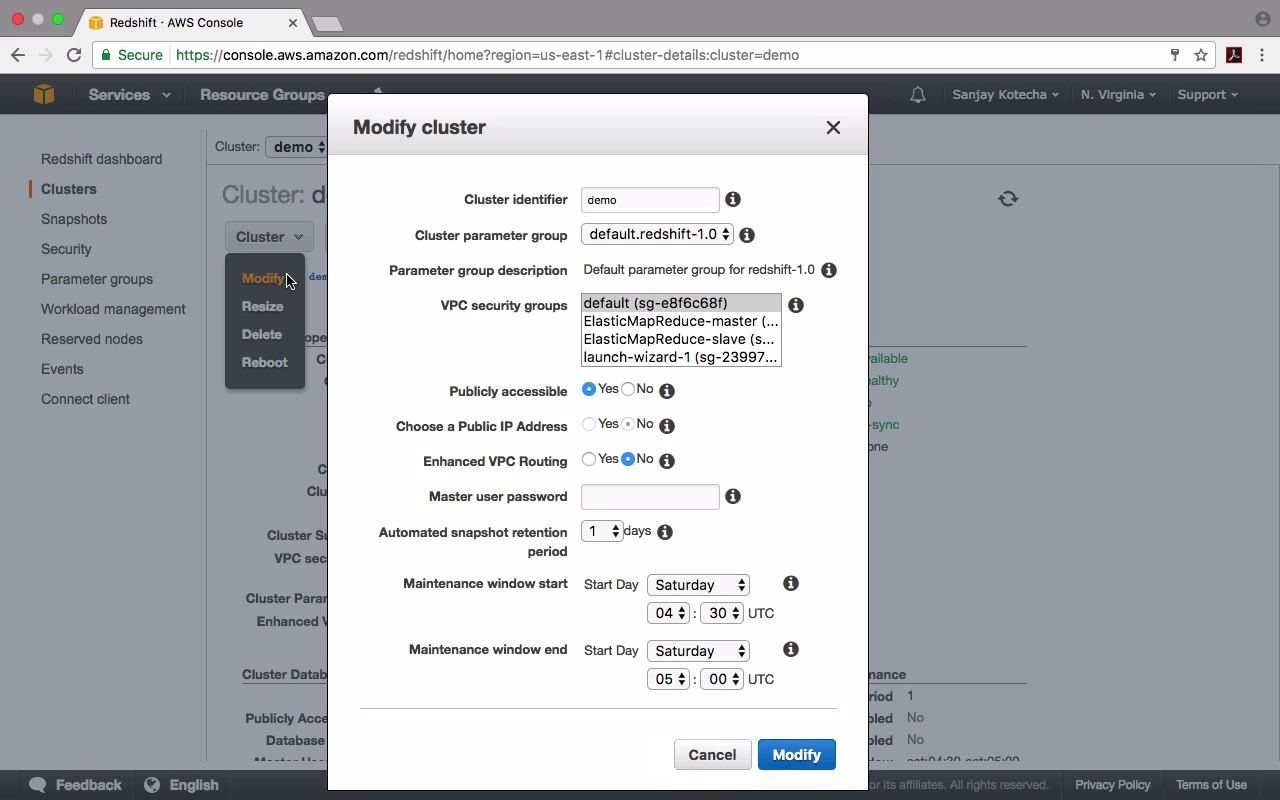Image resolution: width=1280 pixels, height=800 pixels.
Task: Set Choose a Public IP Address to Yes
Action: coord(589,424)
